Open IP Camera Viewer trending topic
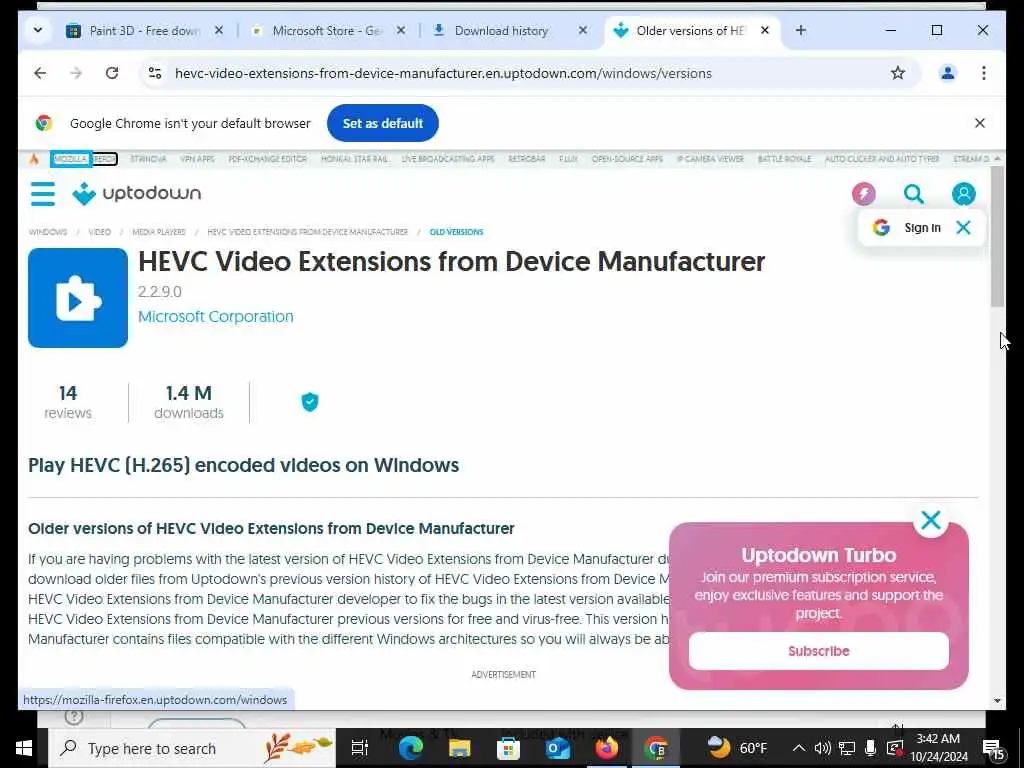The height and width of the screenshot is (768, 1024). point(710,159)
